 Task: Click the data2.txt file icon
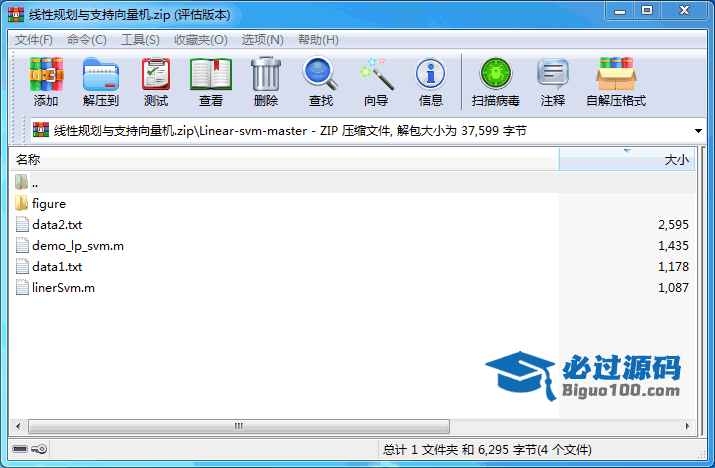point(22,224)
